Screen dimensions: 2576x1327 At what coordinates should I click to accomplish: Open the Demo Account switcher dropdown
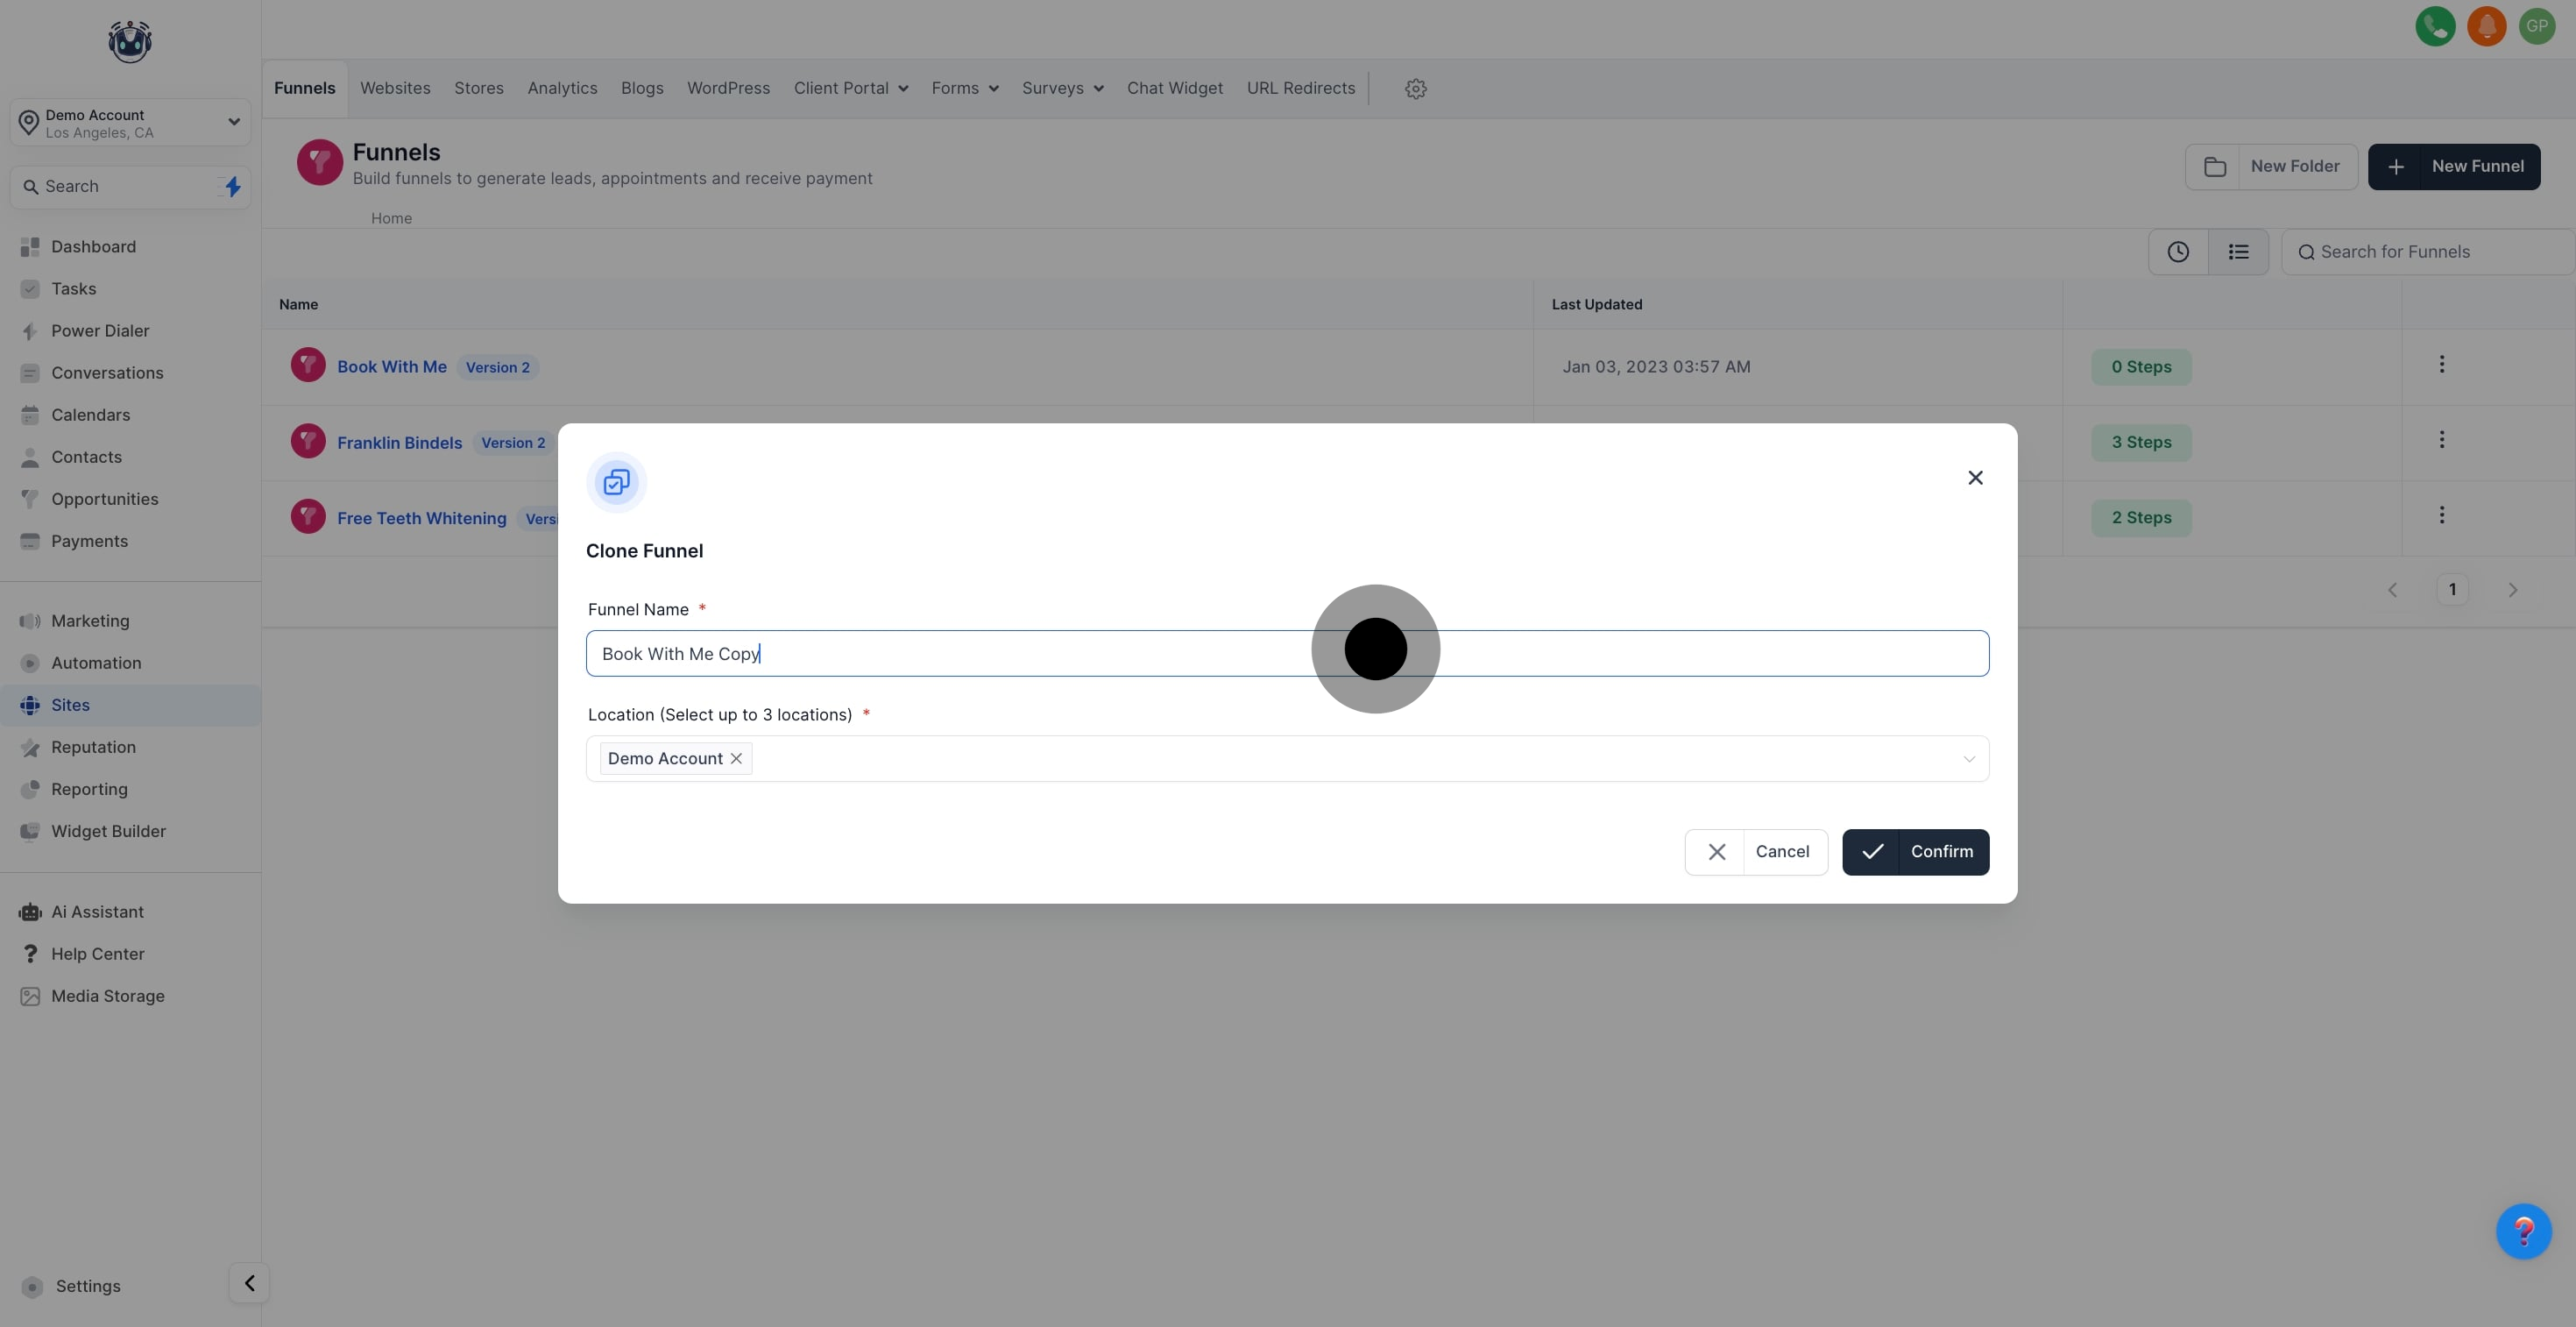pyautogui.click(x=130, y=123)
